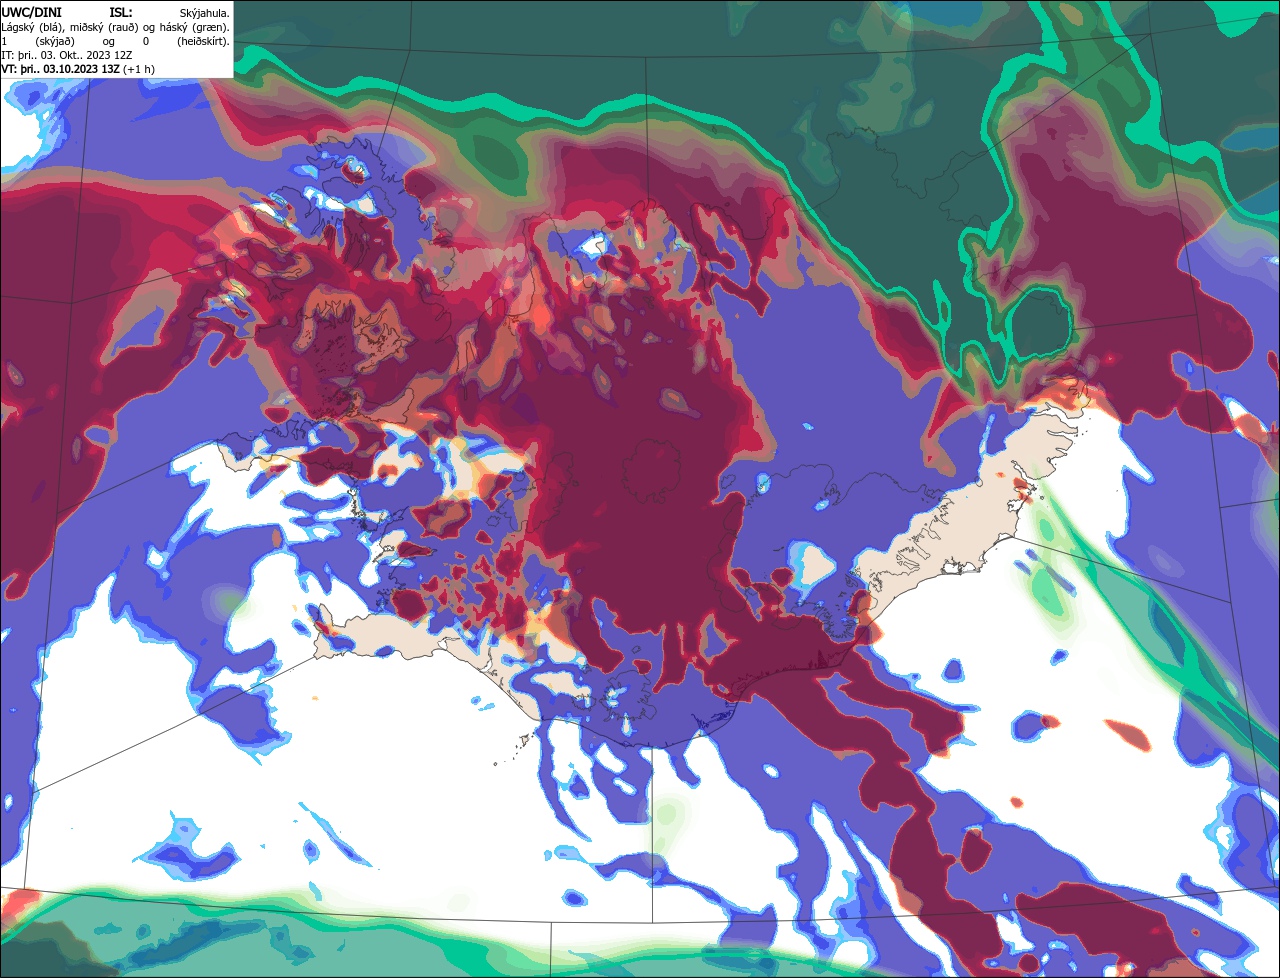Click '(skýjað)' in the legend

[x=55, y=42]
